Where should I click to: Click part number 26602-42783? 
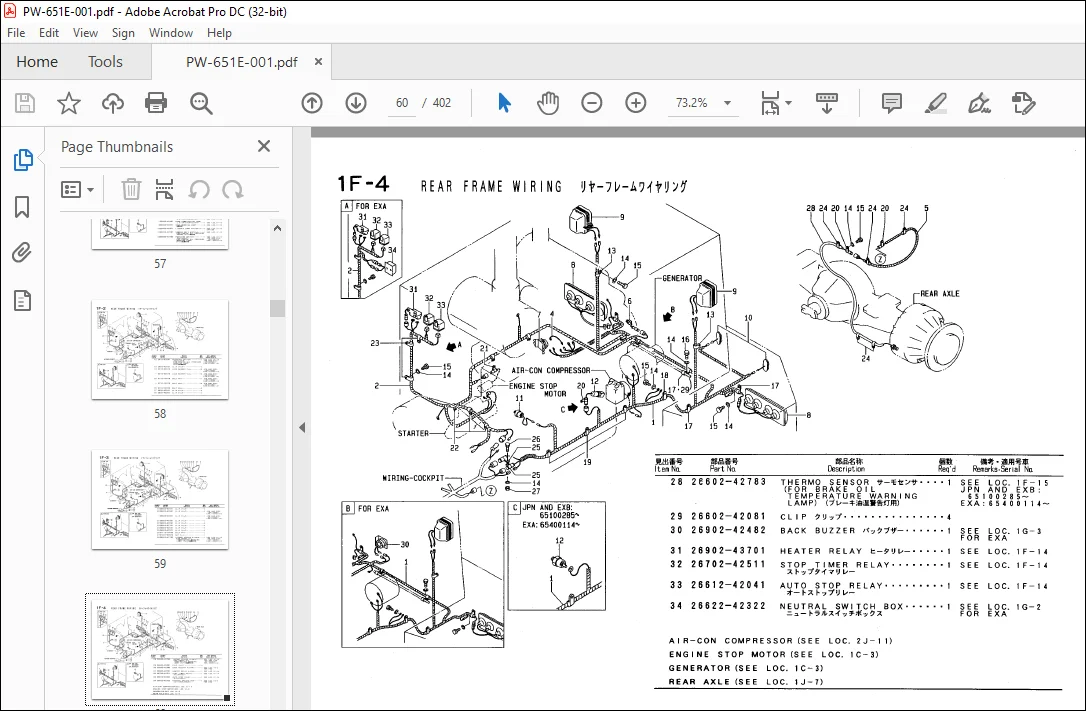pyautogui.click(x=729, y=482)
